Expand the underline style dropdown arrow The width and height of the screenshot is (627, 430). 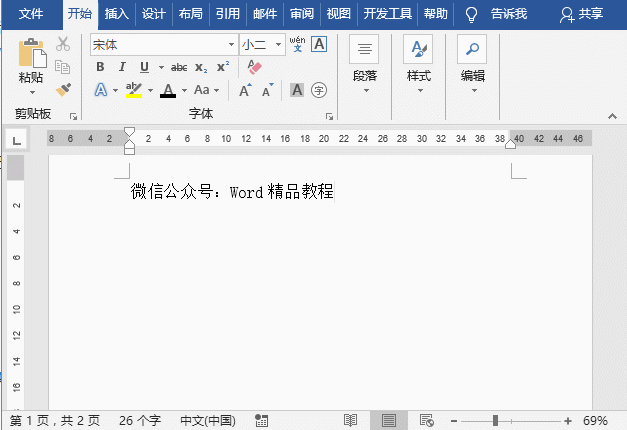159,67
